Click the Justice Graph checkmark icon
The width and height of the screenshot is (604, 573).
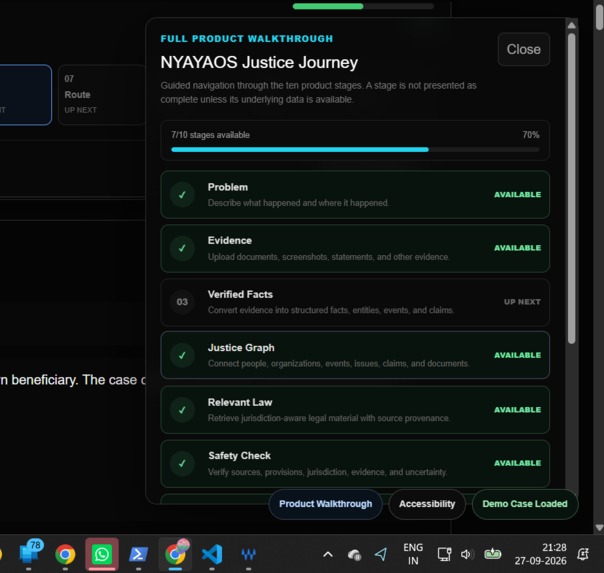(182, 355)
